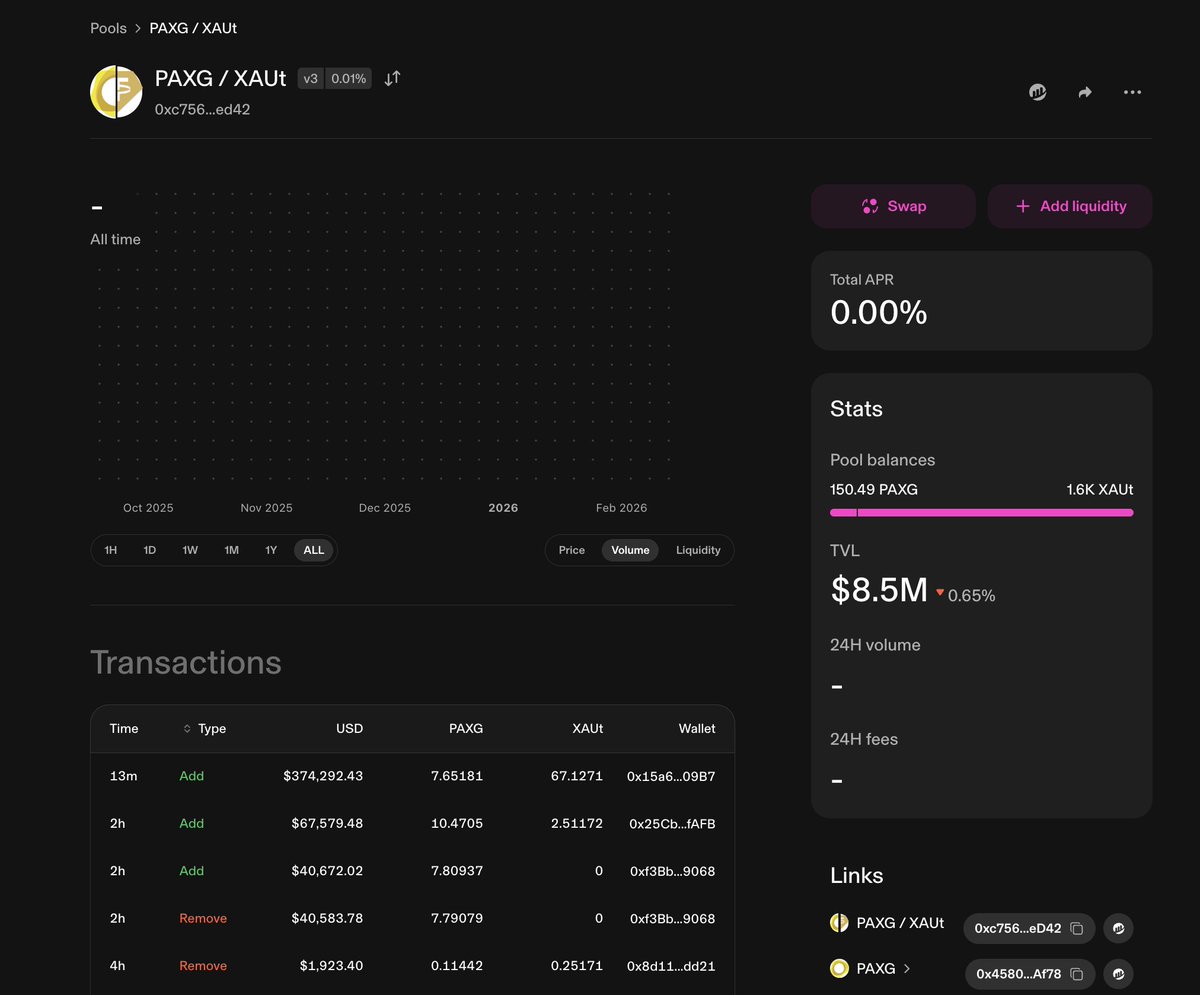Screen dimensions: 1200x995
Task: Click the 0.00% Total APR value
Action: click(x=879, y=313)
